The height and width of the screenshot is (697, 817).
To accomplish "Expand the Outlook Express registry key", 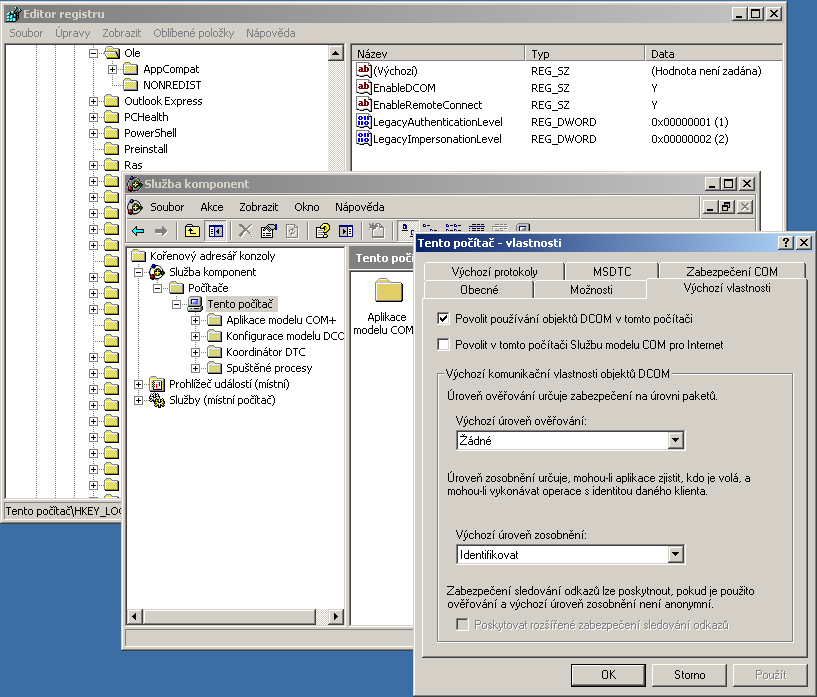I will coord(93,102).
